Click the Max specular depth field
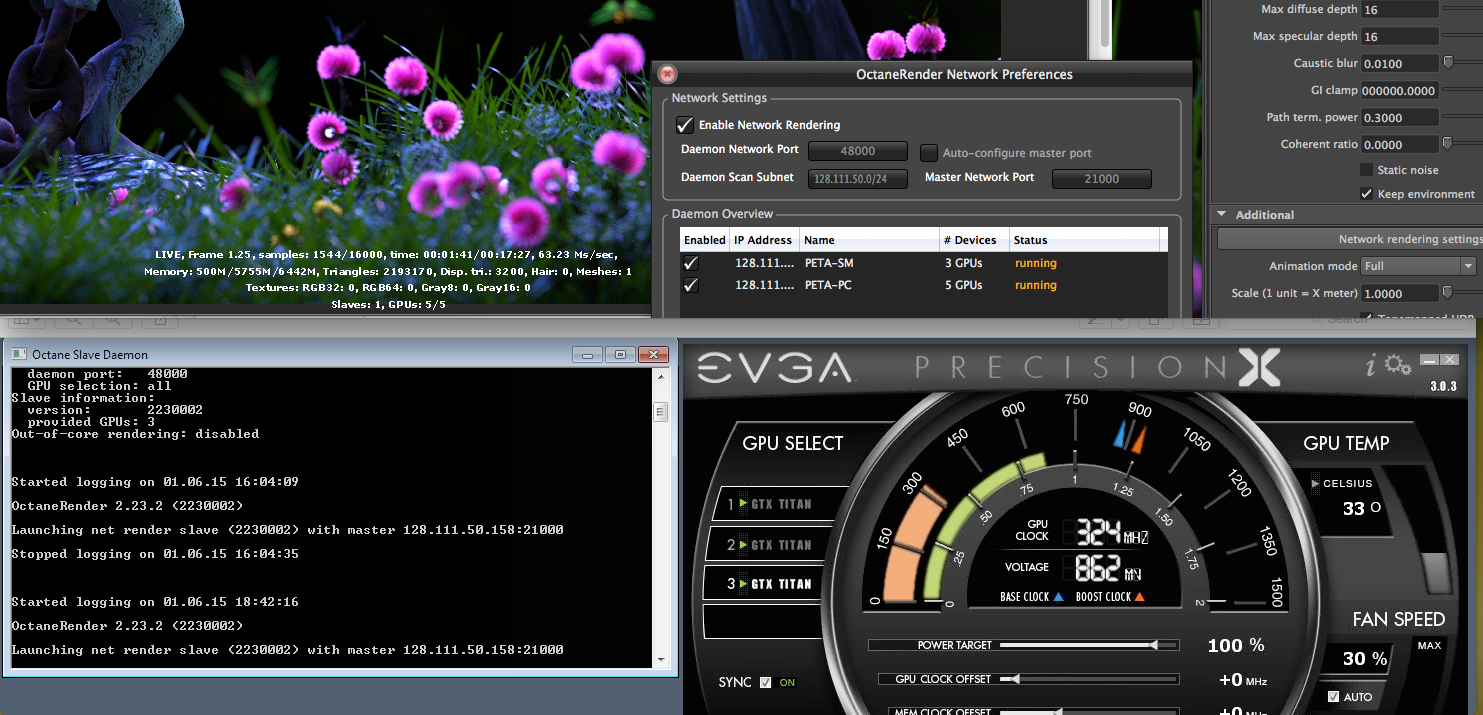Viewport: 1483px width, 715px height. 1400,36
